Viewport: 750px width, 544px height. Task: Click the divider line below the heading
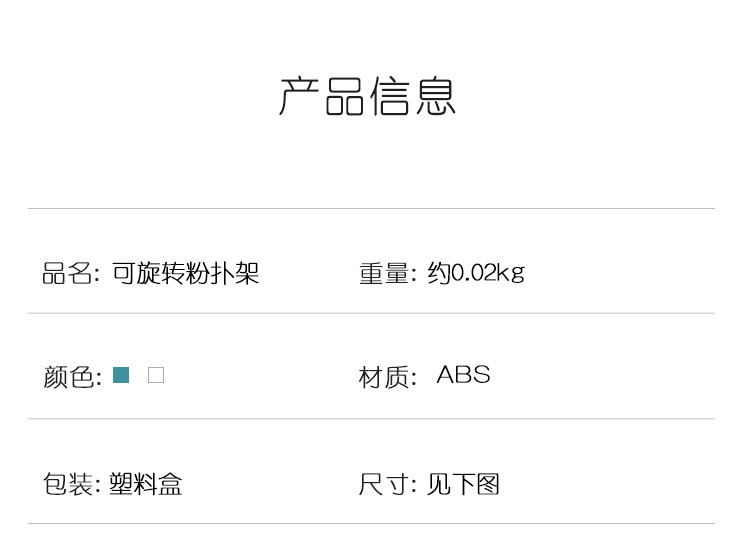[371, 208]
